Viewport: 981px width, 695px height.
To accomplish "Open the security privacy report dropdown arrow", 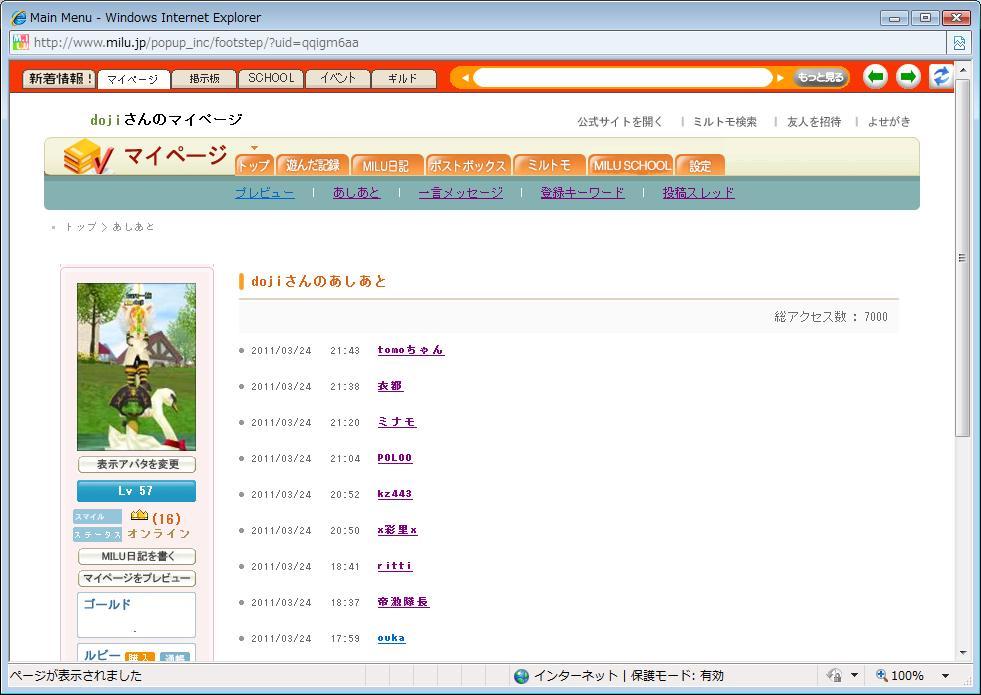I will (854, 676).
